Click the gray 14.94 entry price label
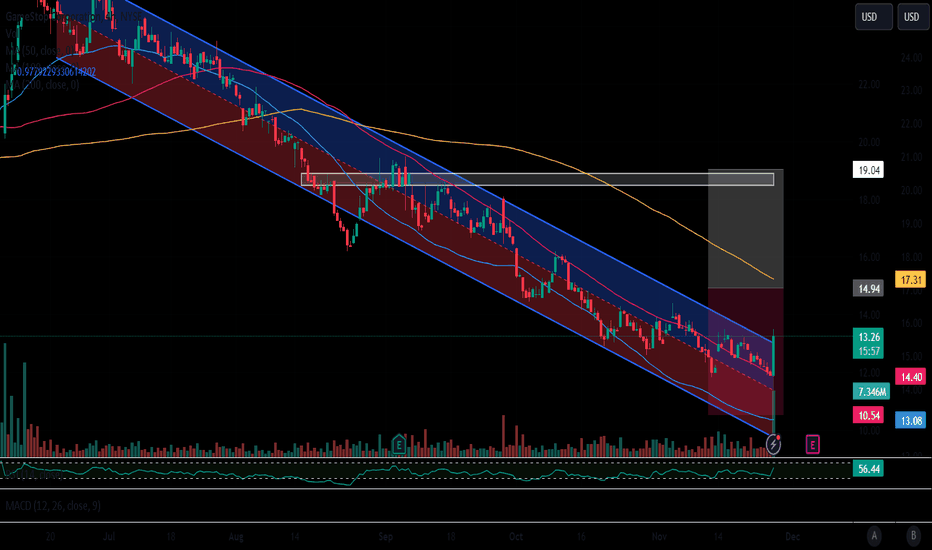Screen dimensions: 932x550 point(868,289)
